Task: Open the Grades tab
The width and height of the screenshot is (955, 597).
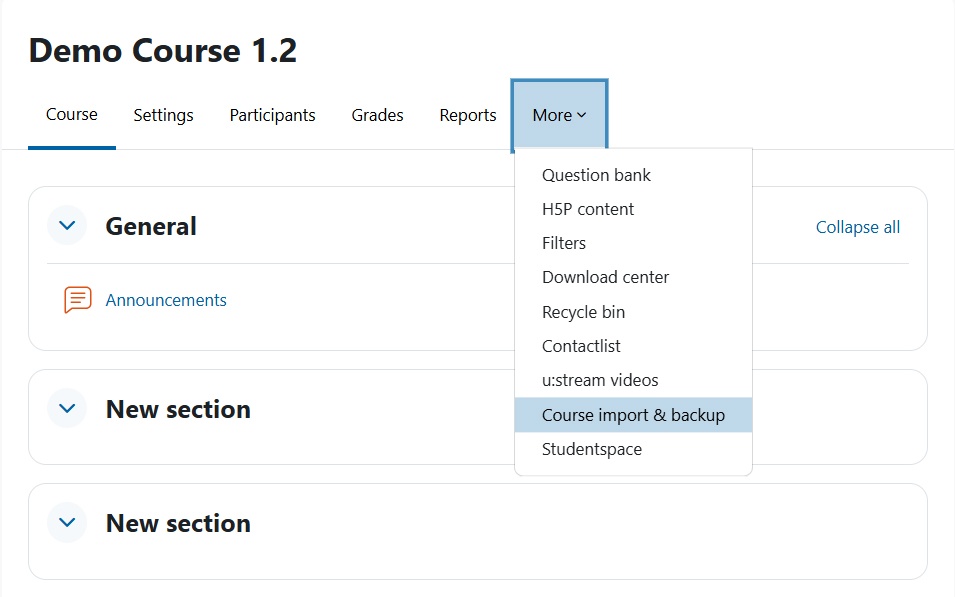Action: tap(378, 115)
